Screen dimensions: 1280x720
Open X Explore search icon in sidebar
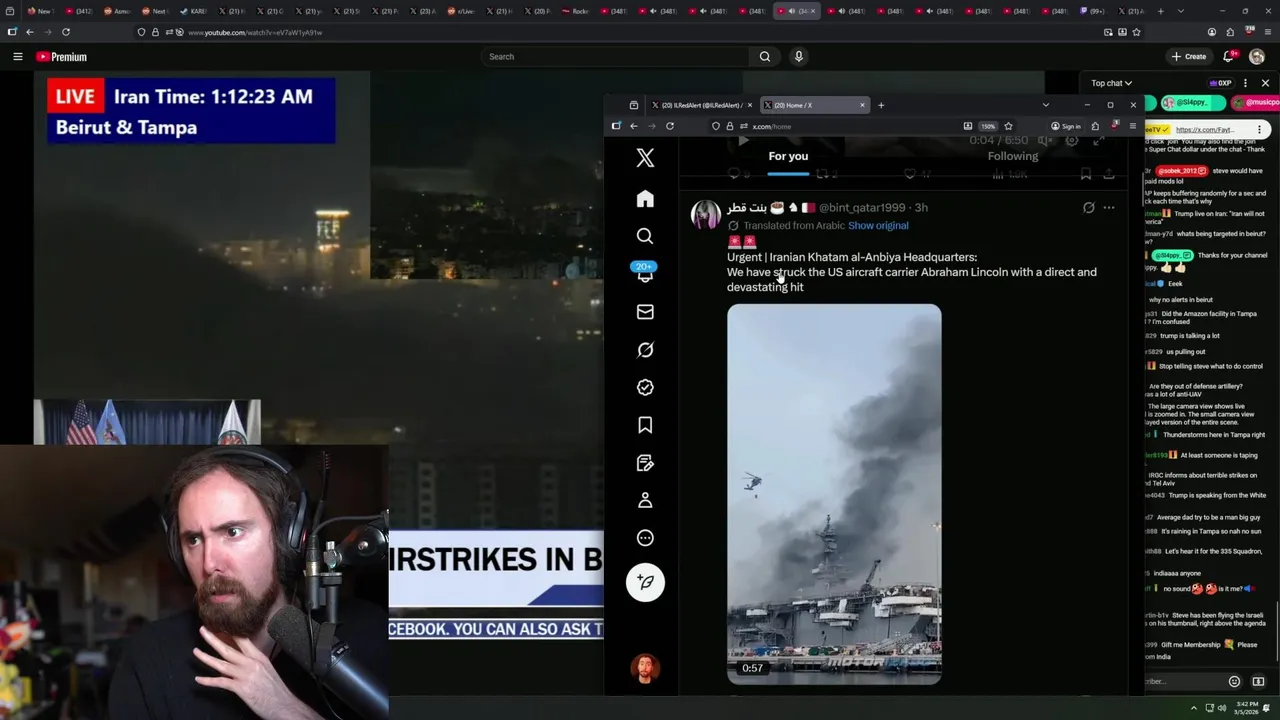click(645, 236)
